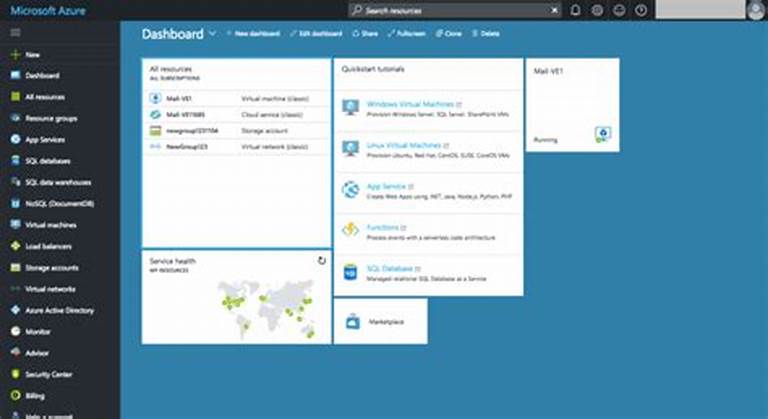The width and height of the screenshot is (768, 419).
Task: Open Resource groups in the sidebar
Action: coord(51,118)
